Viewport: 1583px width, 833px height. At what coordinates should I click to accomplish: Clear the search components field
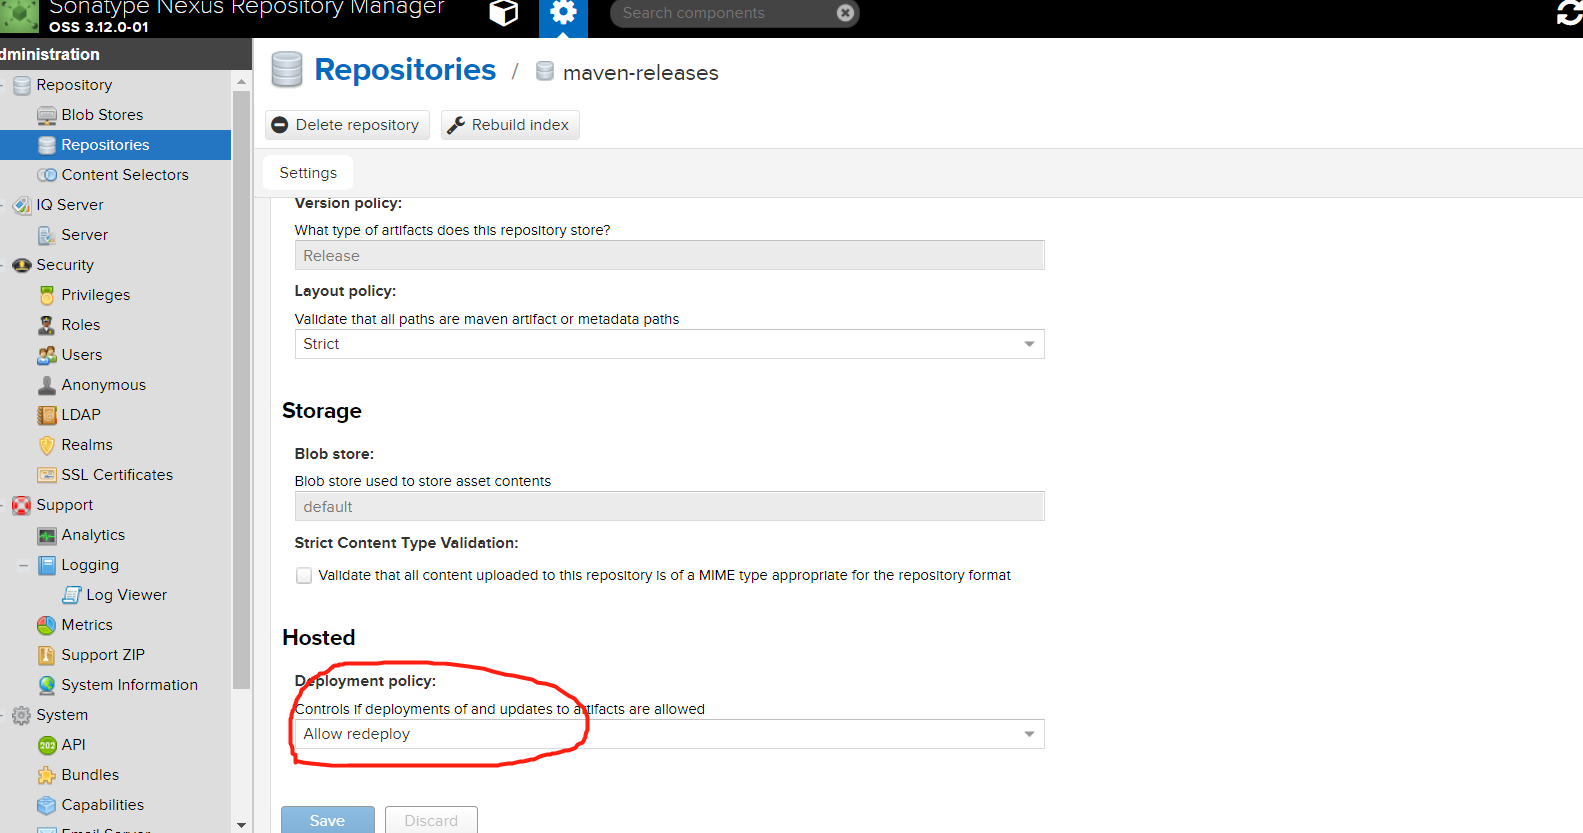click(845, 13)
